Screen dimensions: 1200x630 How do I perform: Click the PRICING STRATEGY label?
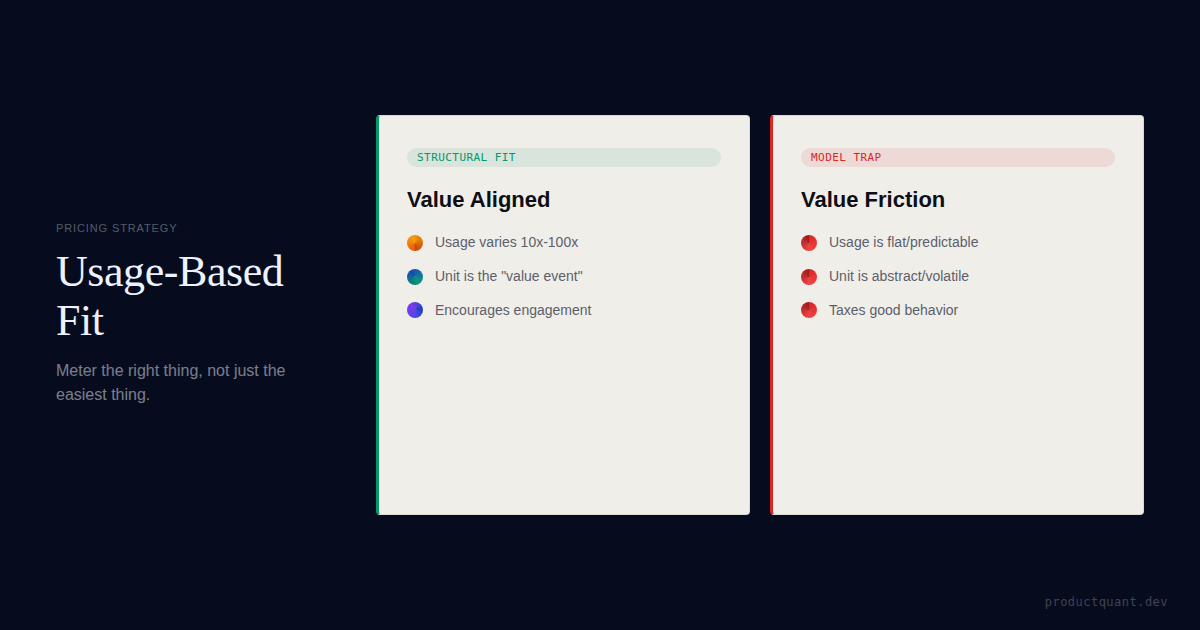coord(116,228)
